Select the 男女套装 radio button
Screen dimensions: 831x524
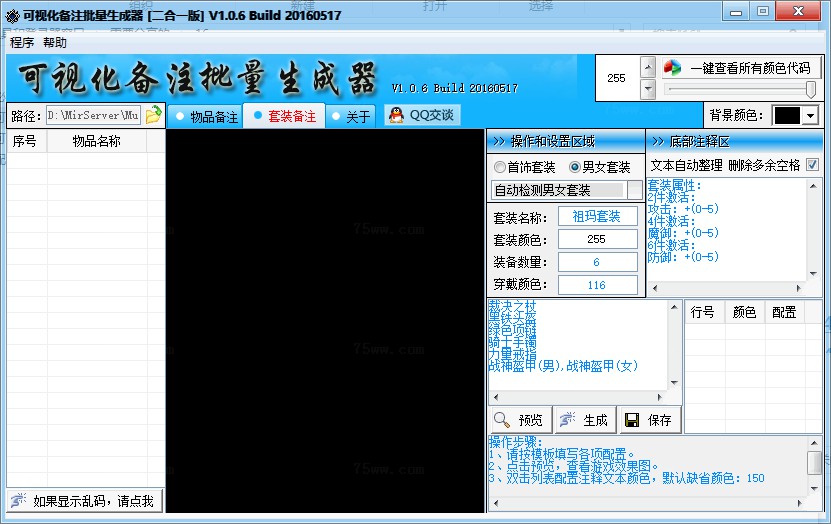pyautogui.click(x=575, y=167)
